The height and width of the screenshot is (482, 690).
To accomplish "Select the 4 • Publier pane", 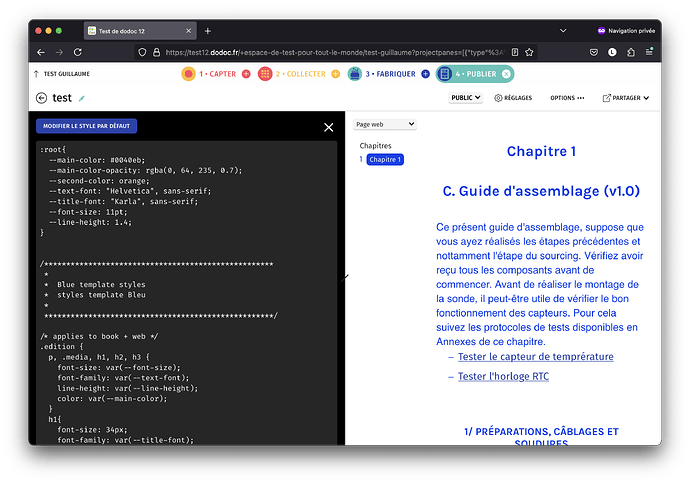I will coord(476,74).
